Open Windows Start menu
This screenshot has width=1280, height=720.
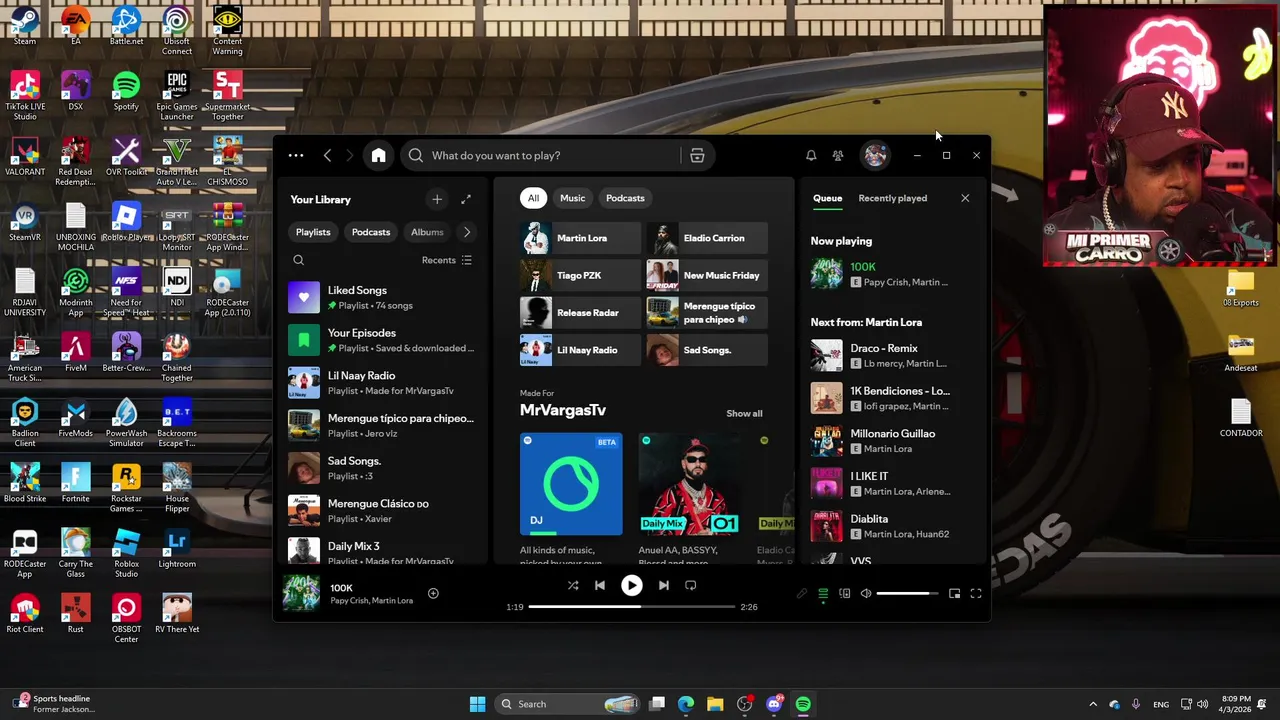pos(477,704)
